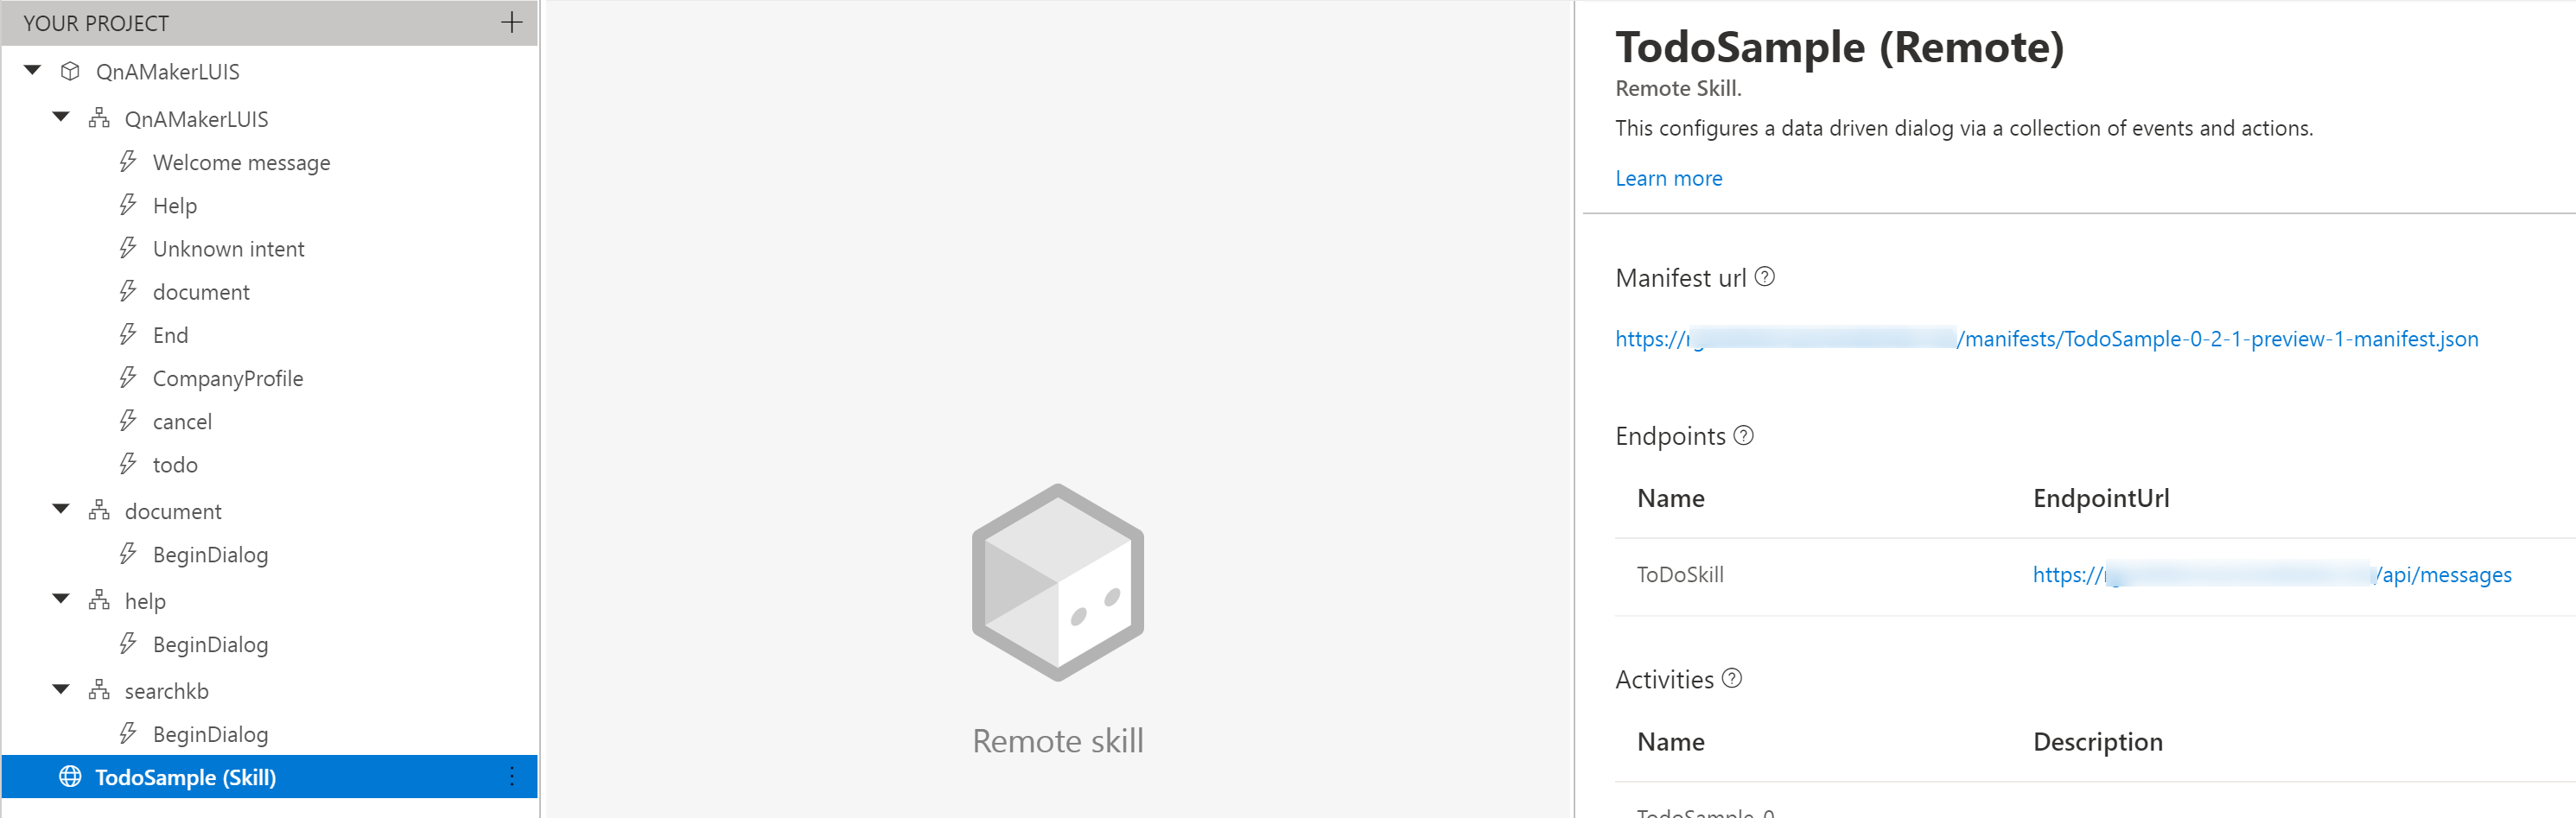Collapse the document dialog in the tree
The width and height of the screenshot is (2576, 818).
coord(60,510)
